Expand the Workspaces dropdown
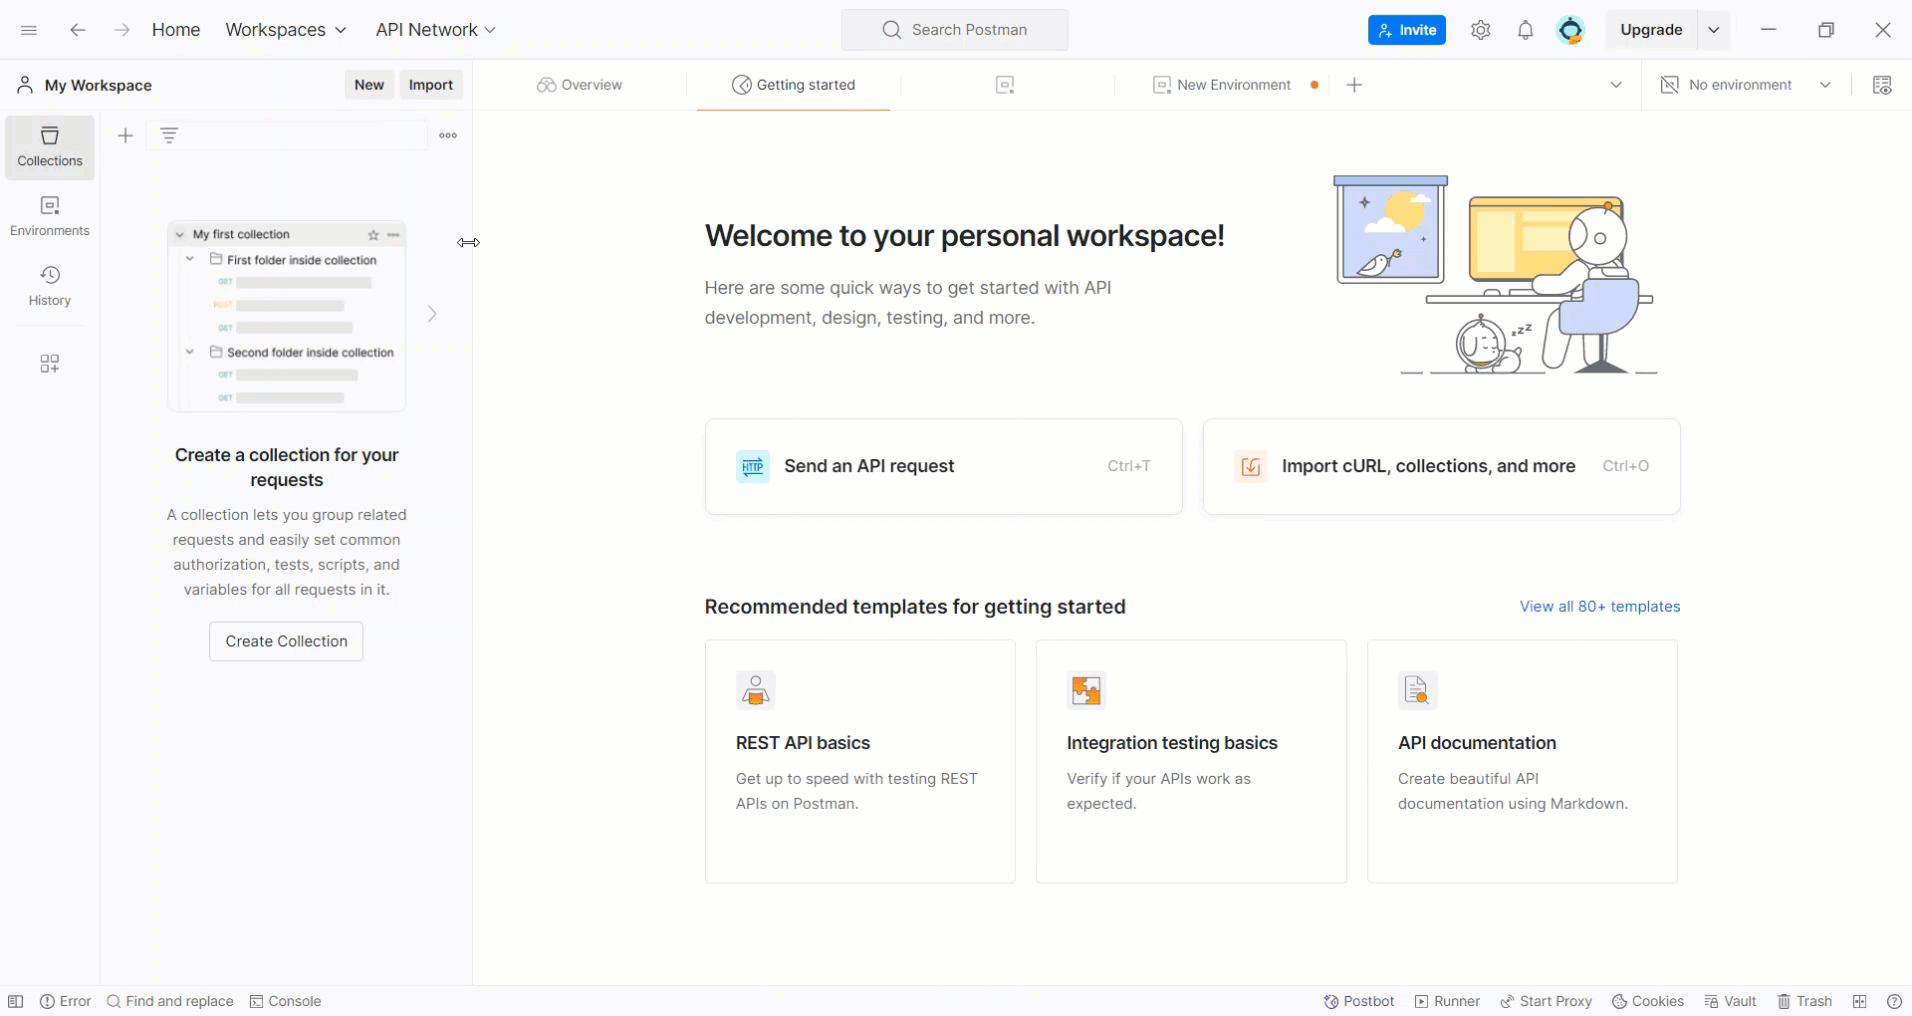 [286, 30]
